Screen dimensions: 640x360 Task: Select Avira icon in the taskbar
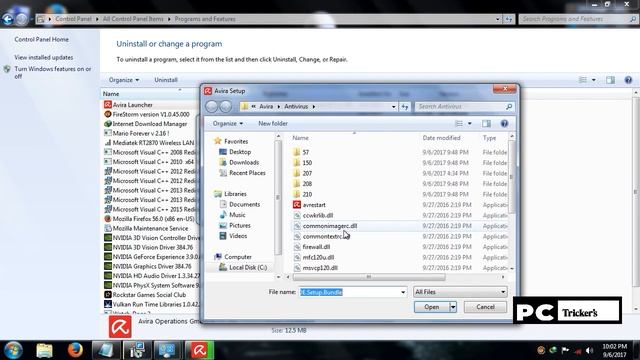pos(200,350)
